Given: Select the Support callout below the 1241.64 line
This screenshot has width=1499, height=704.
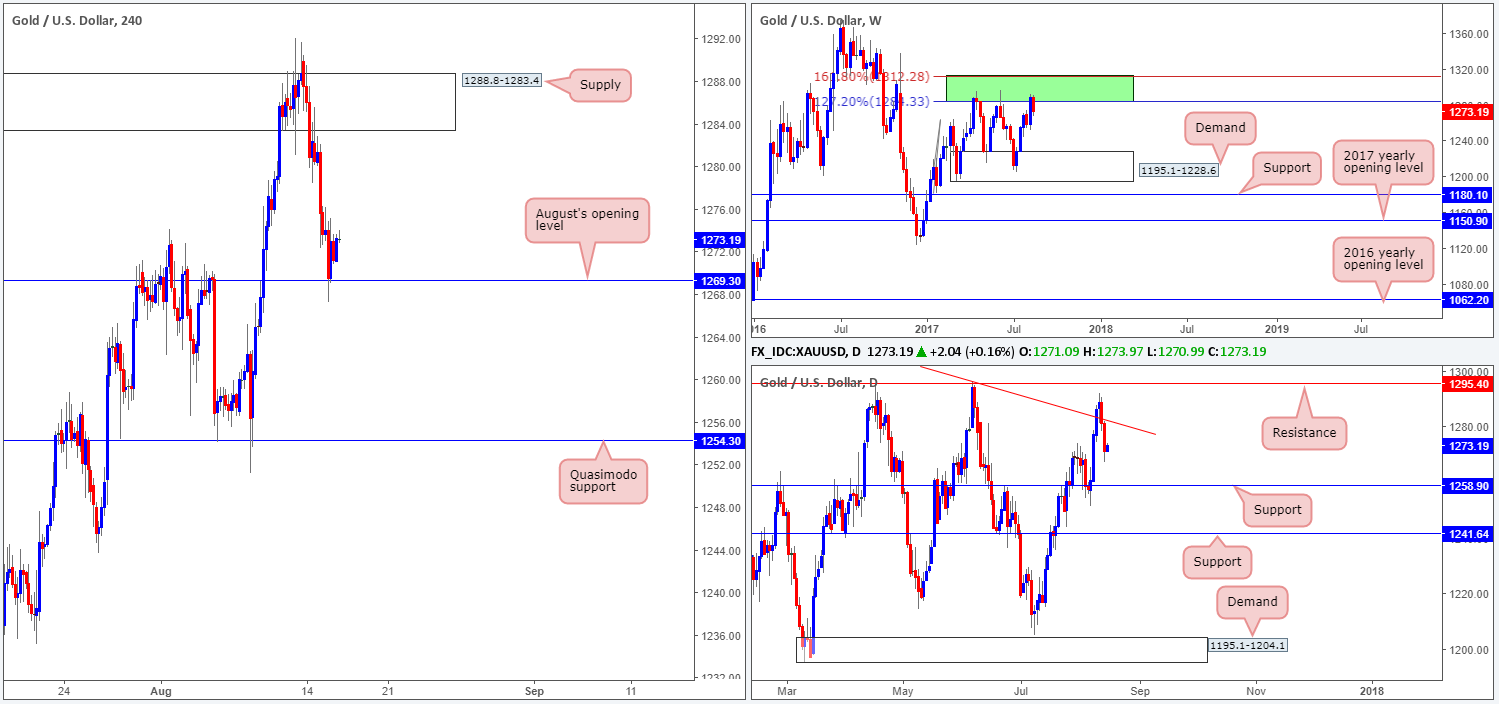Looking at the screenshot, I should click(x=1217, y=562).
